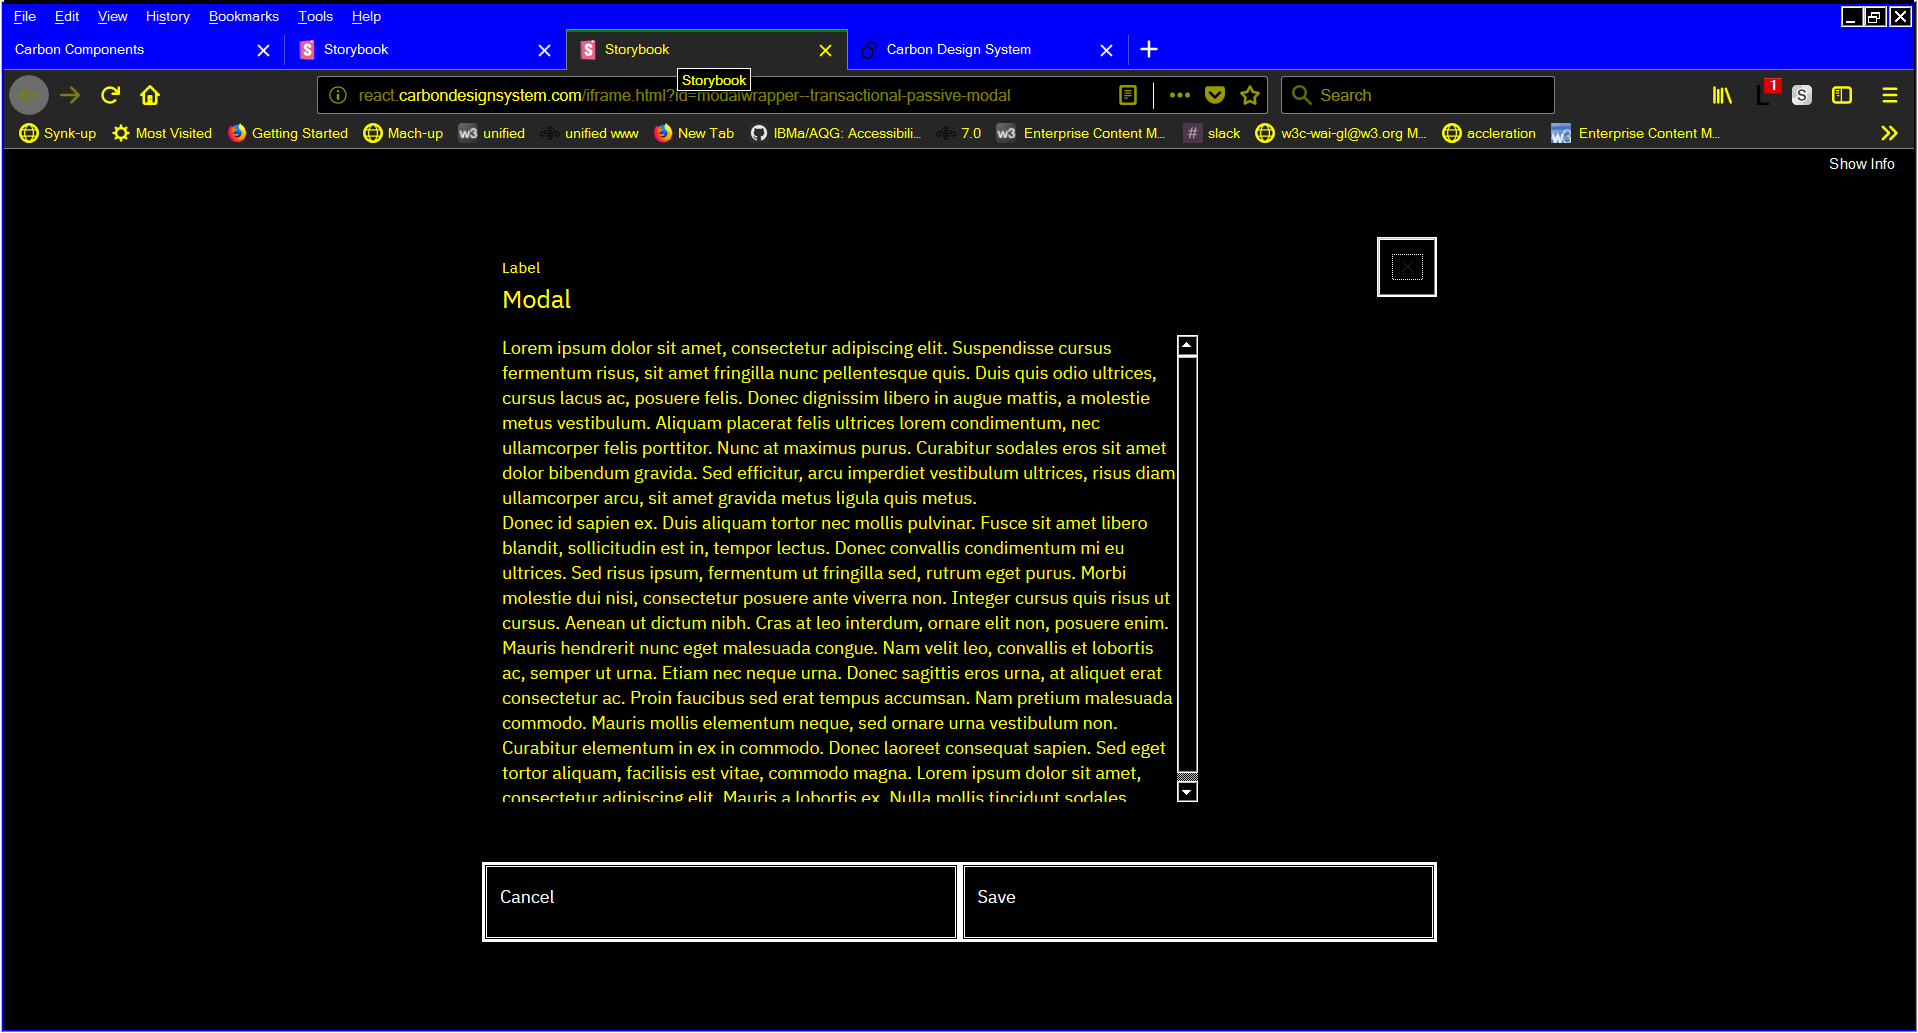Click the S extension icon in toolbar
The height and width of the screenshot is (1033, 1918).
click(x=1802, y=95)
